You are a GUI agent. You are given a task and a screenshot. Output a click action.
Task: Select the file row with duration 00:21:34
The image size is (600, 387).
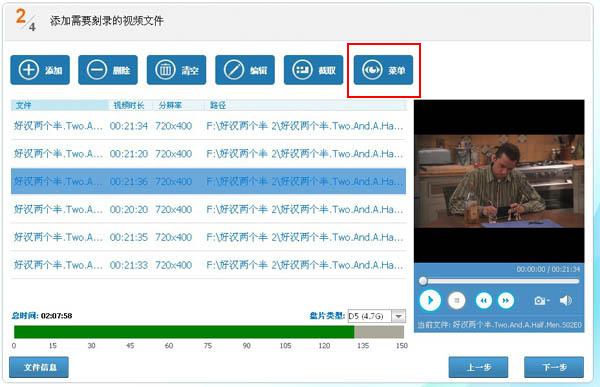pyautogui.click(x=209, y=126)
